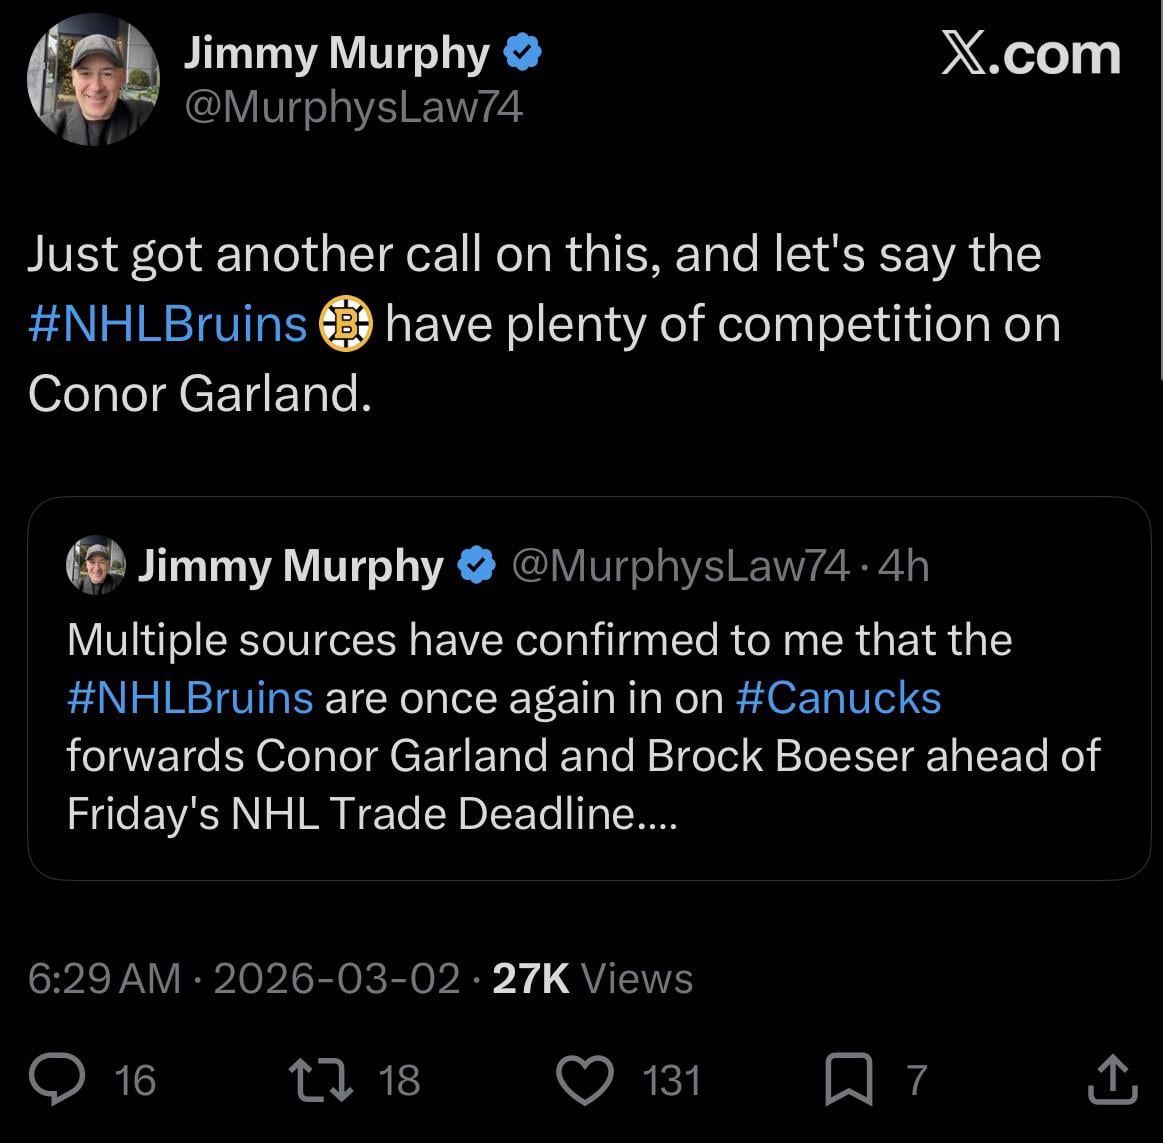Click the X.com logo
This screenshot has height=1143, width=1163.
(1031, 54)
